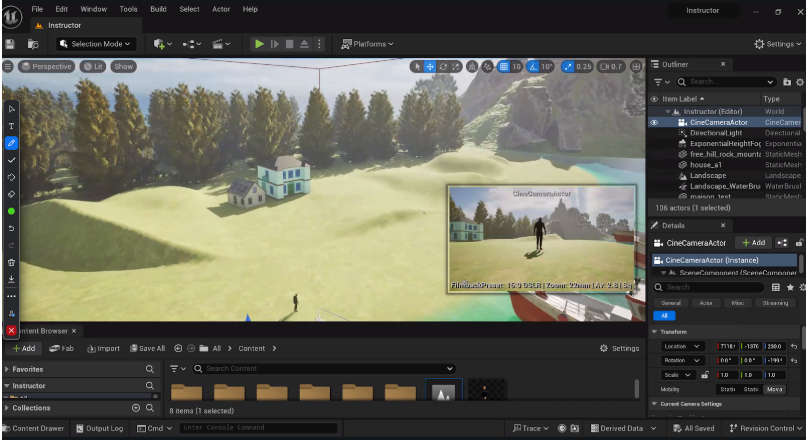Choose the select mode arrow in viewport
This screenshot has height=440, width=806.
(x=417, y=66)
